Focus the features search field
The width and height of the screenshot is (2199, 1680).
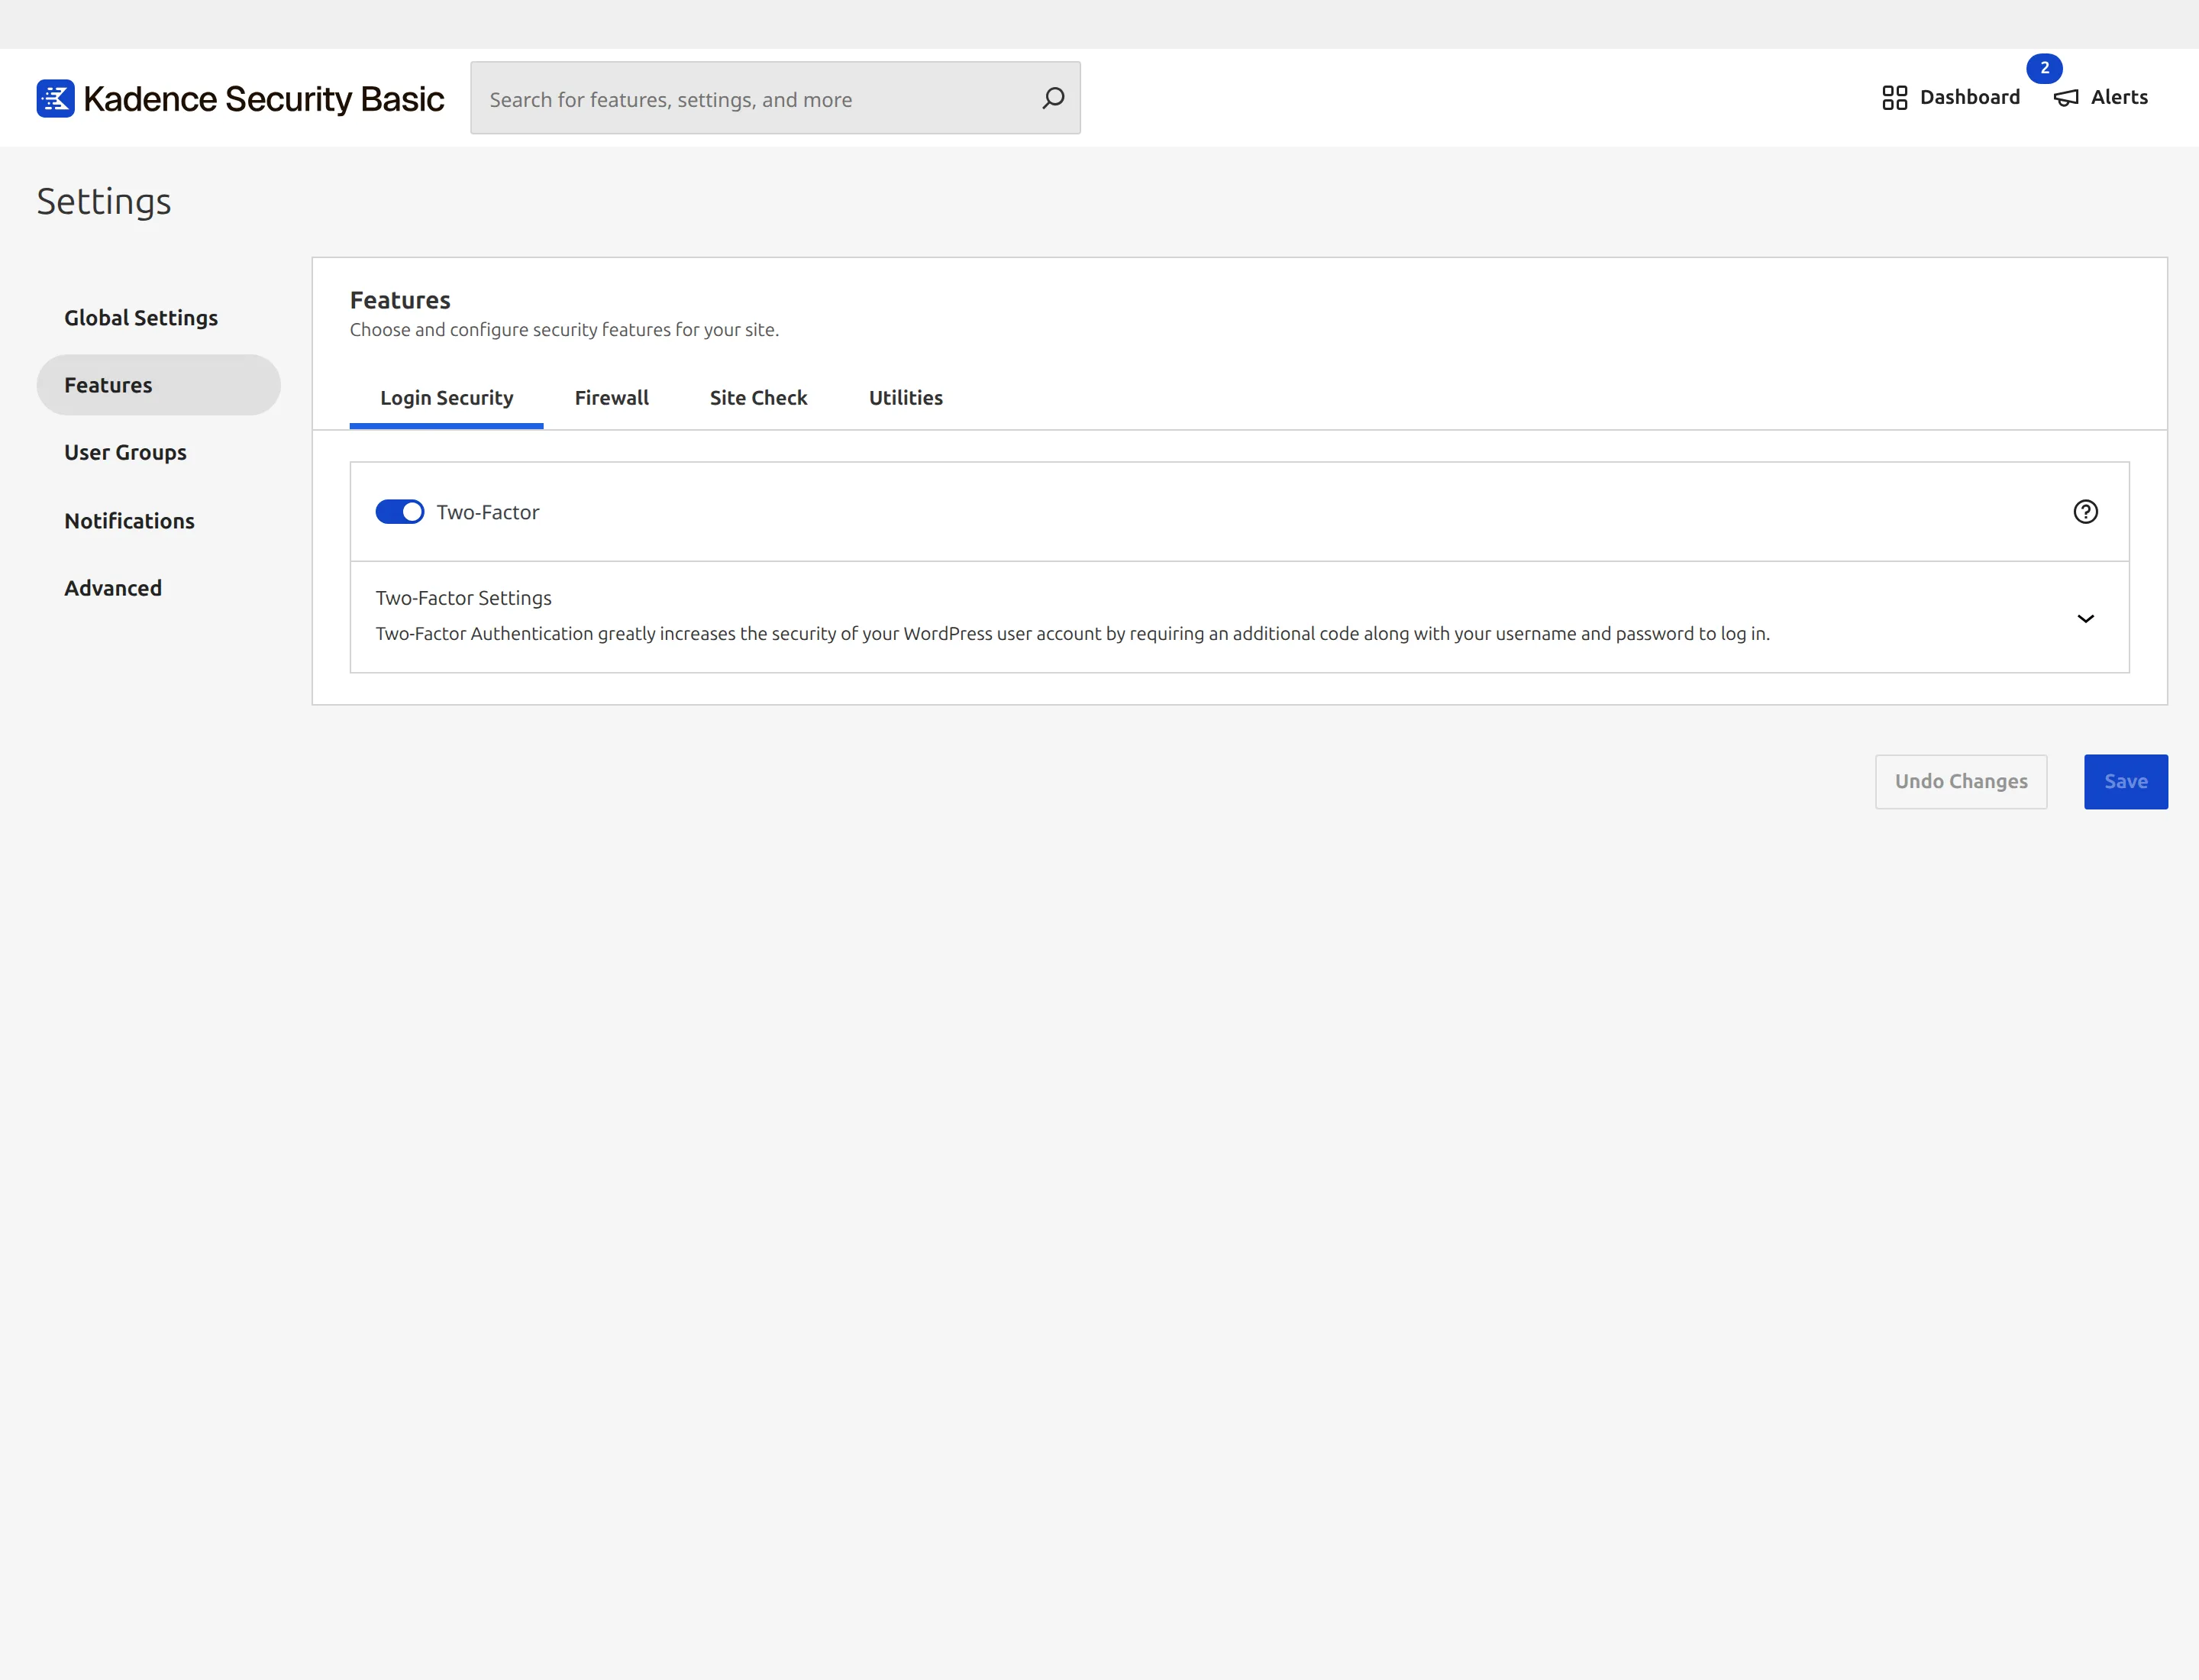[775, 98]
